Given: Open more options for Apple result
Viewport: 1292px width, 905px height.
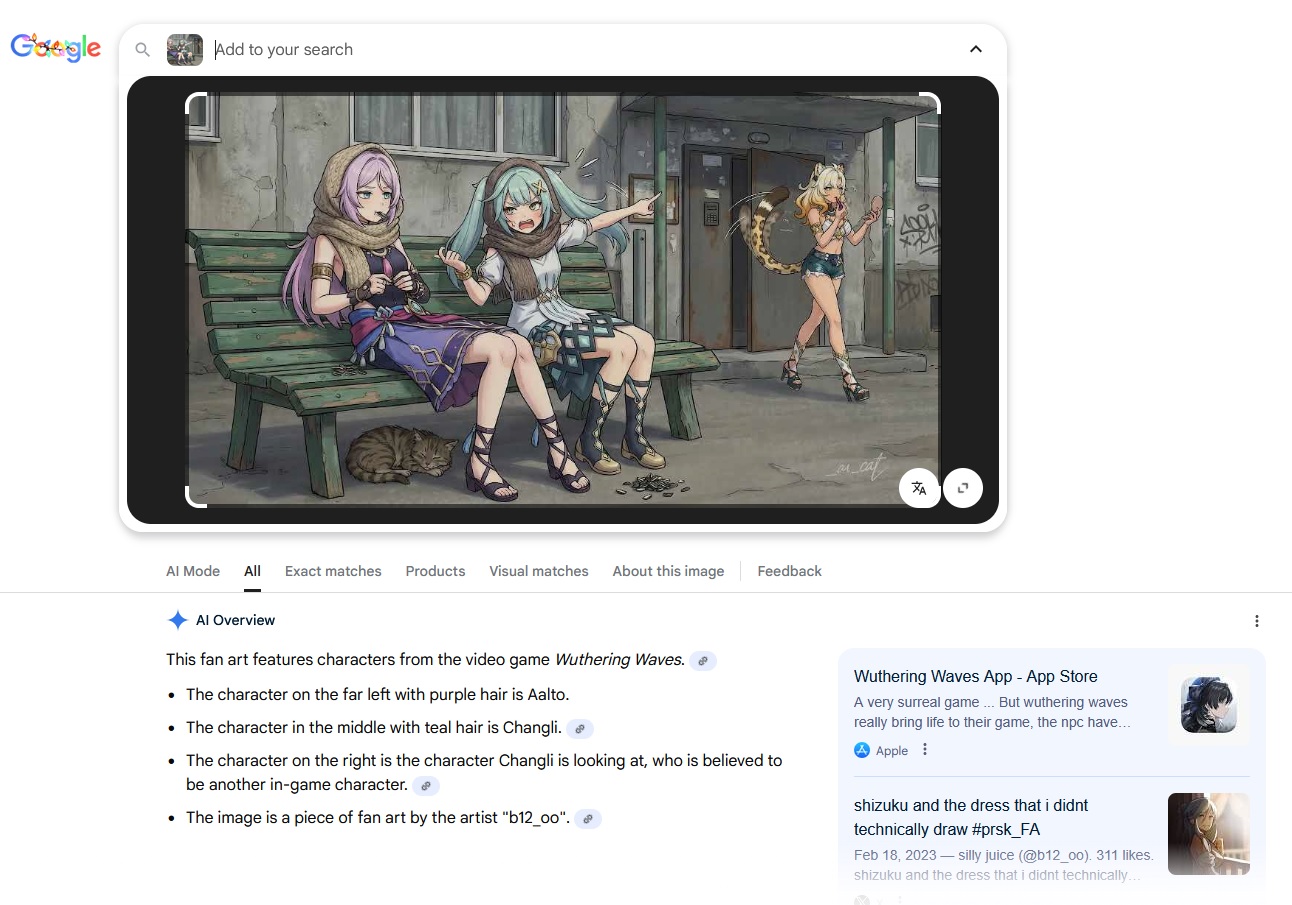Looking at the screenshot, I should pos(925,749).
